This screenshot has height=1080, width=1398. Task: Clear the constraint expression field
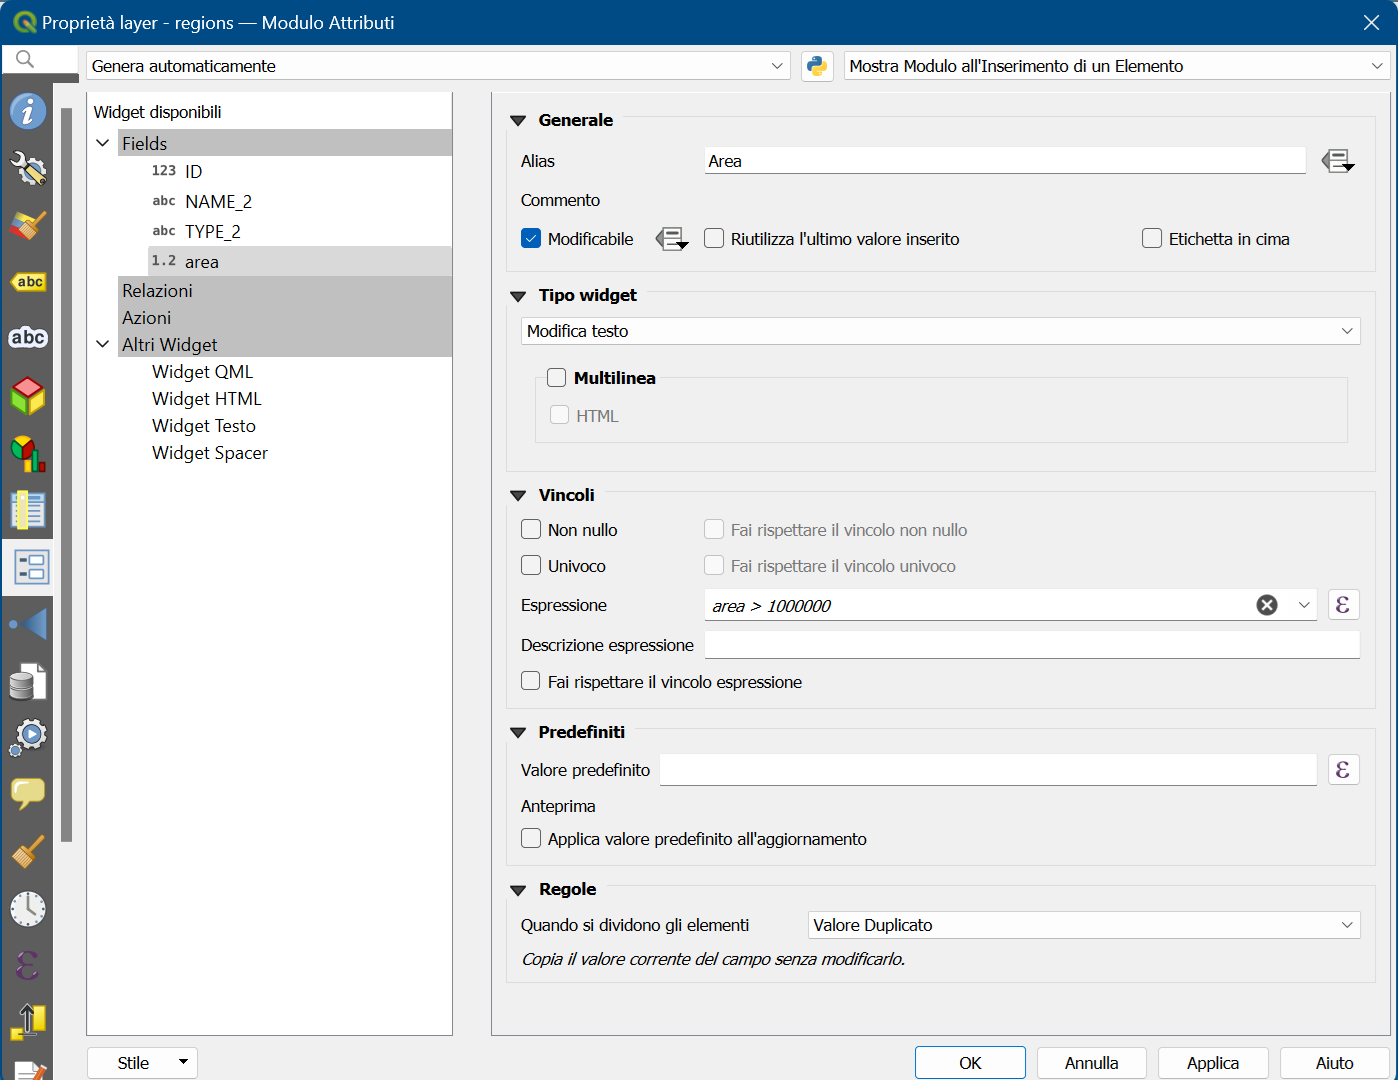[1267, 605]
